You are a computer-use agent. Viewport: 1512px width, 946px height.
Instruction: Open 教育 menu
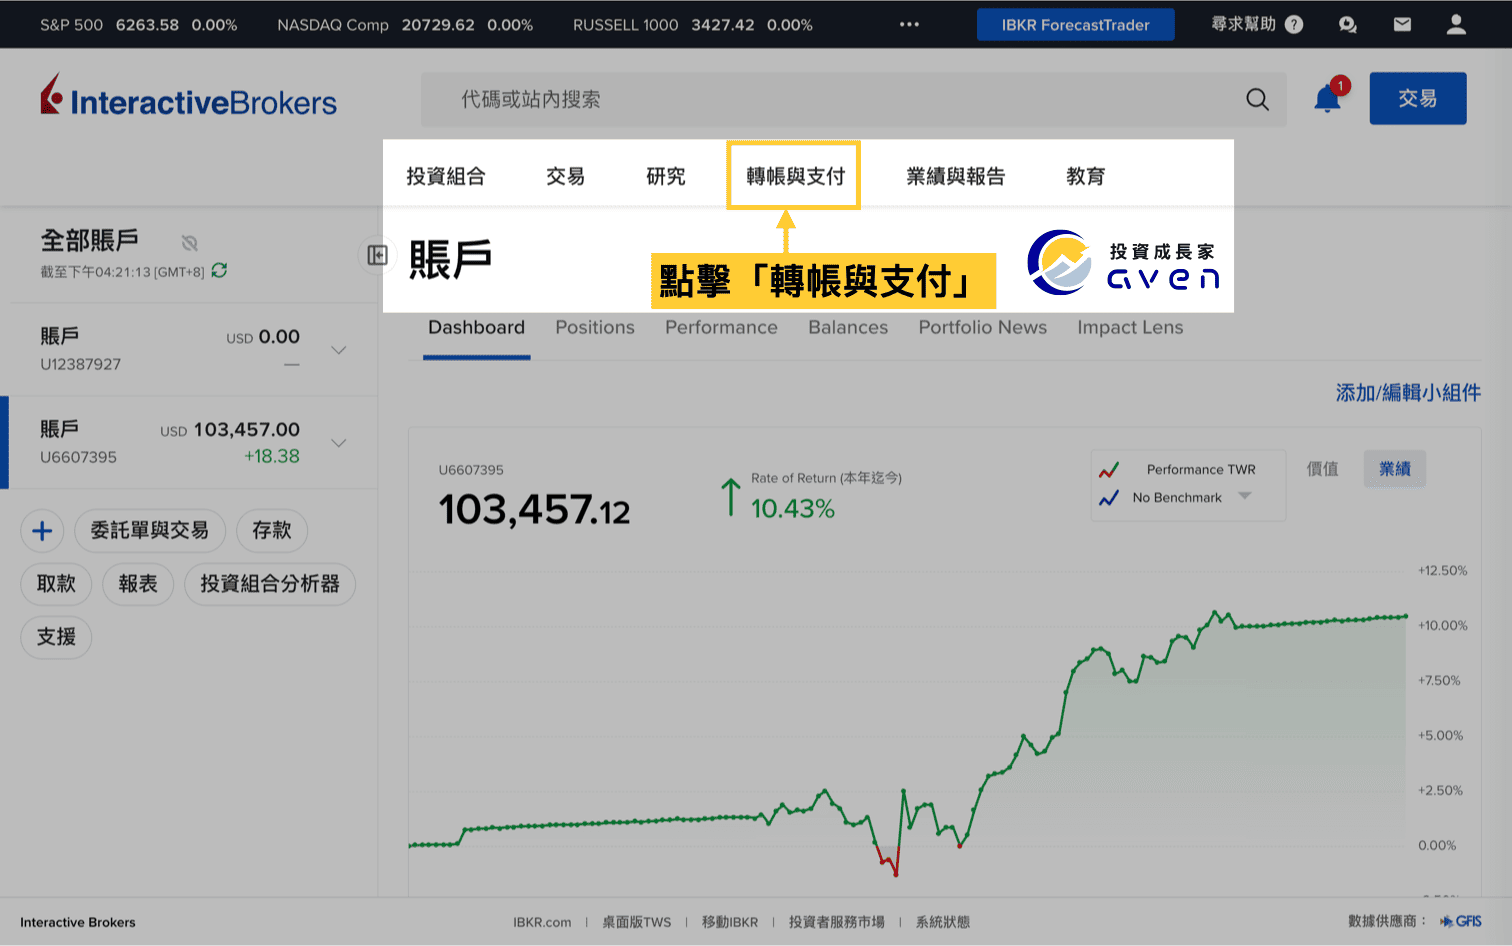(x=1086, y=176)
